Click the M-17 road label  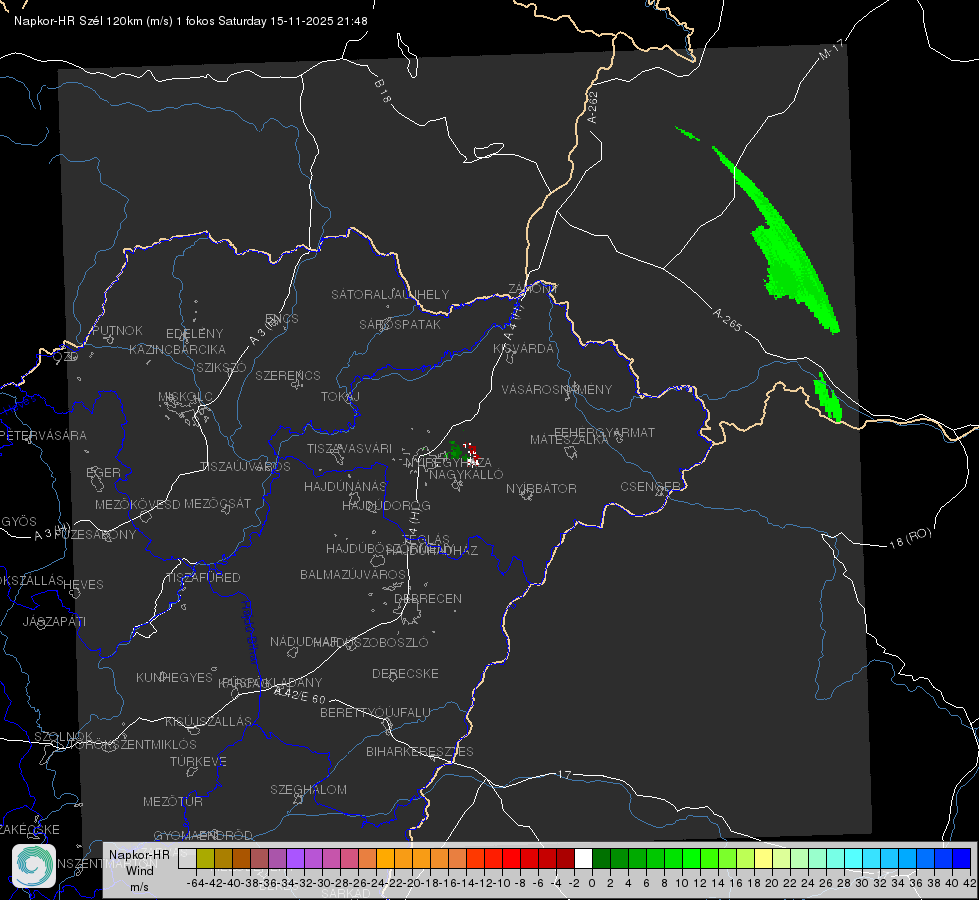(831, 50)
